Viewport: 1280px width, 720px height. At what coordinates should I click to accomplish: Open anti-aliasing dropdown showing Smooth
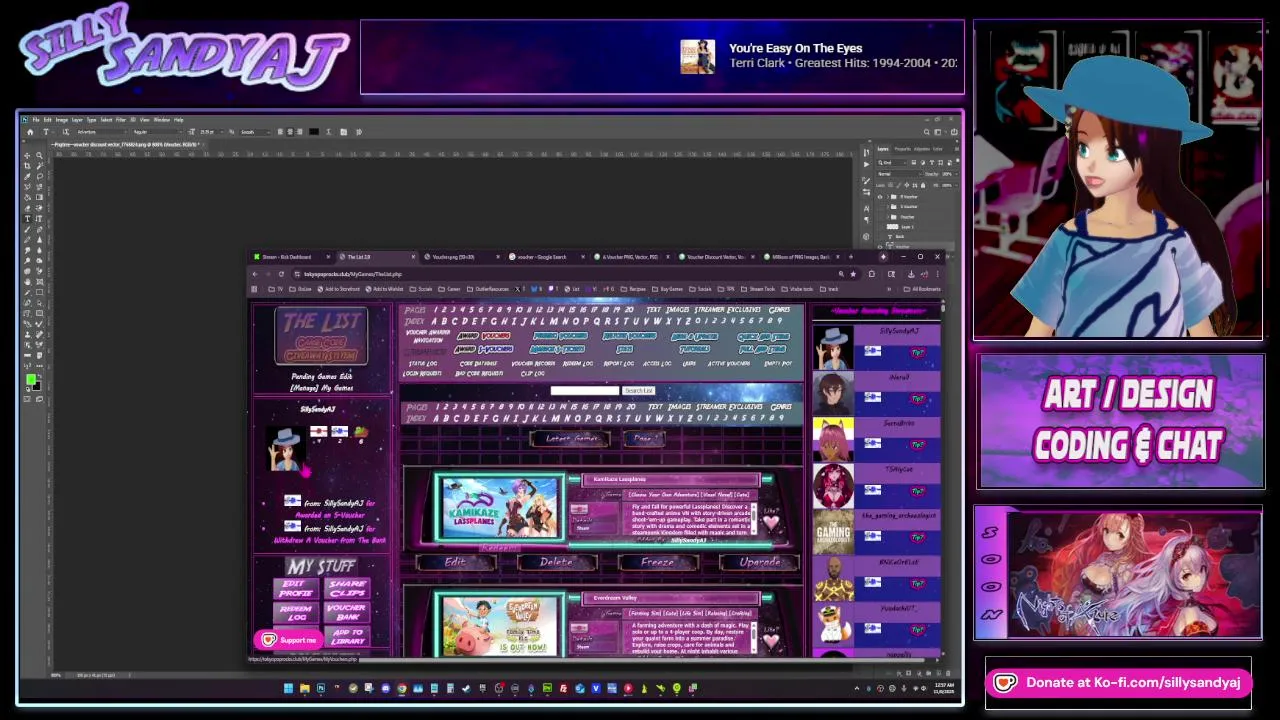(255, 132)
